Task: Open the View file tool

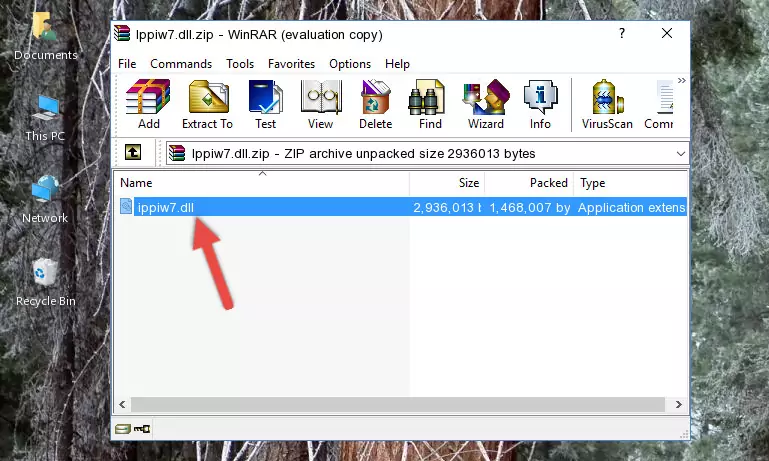Action: (321, 104)
